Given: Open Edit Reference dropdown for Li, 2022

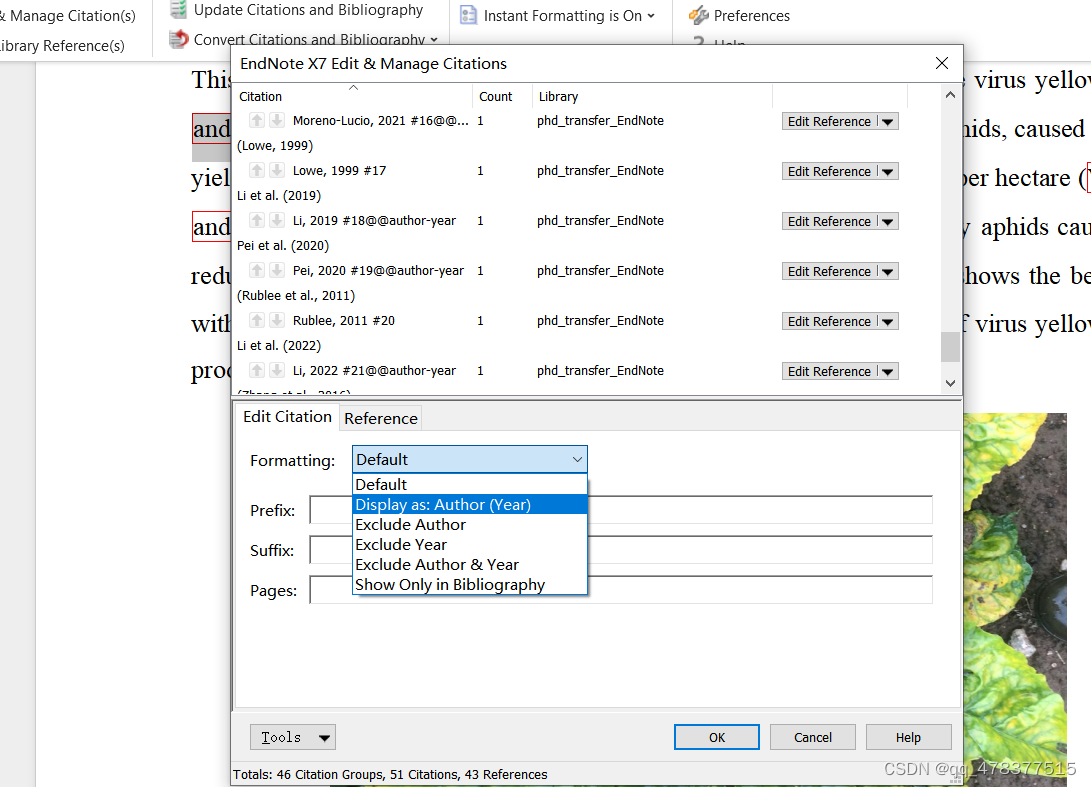Looking at the screenshot, I should [x=888, y=372].
